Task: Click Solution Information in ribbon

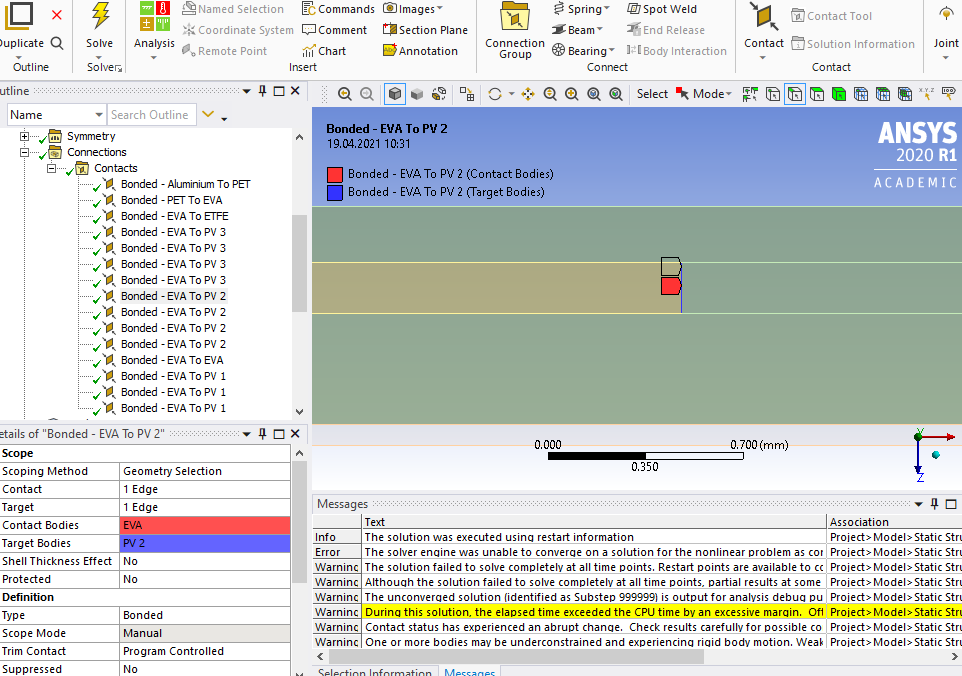Action: coord(853,44)
